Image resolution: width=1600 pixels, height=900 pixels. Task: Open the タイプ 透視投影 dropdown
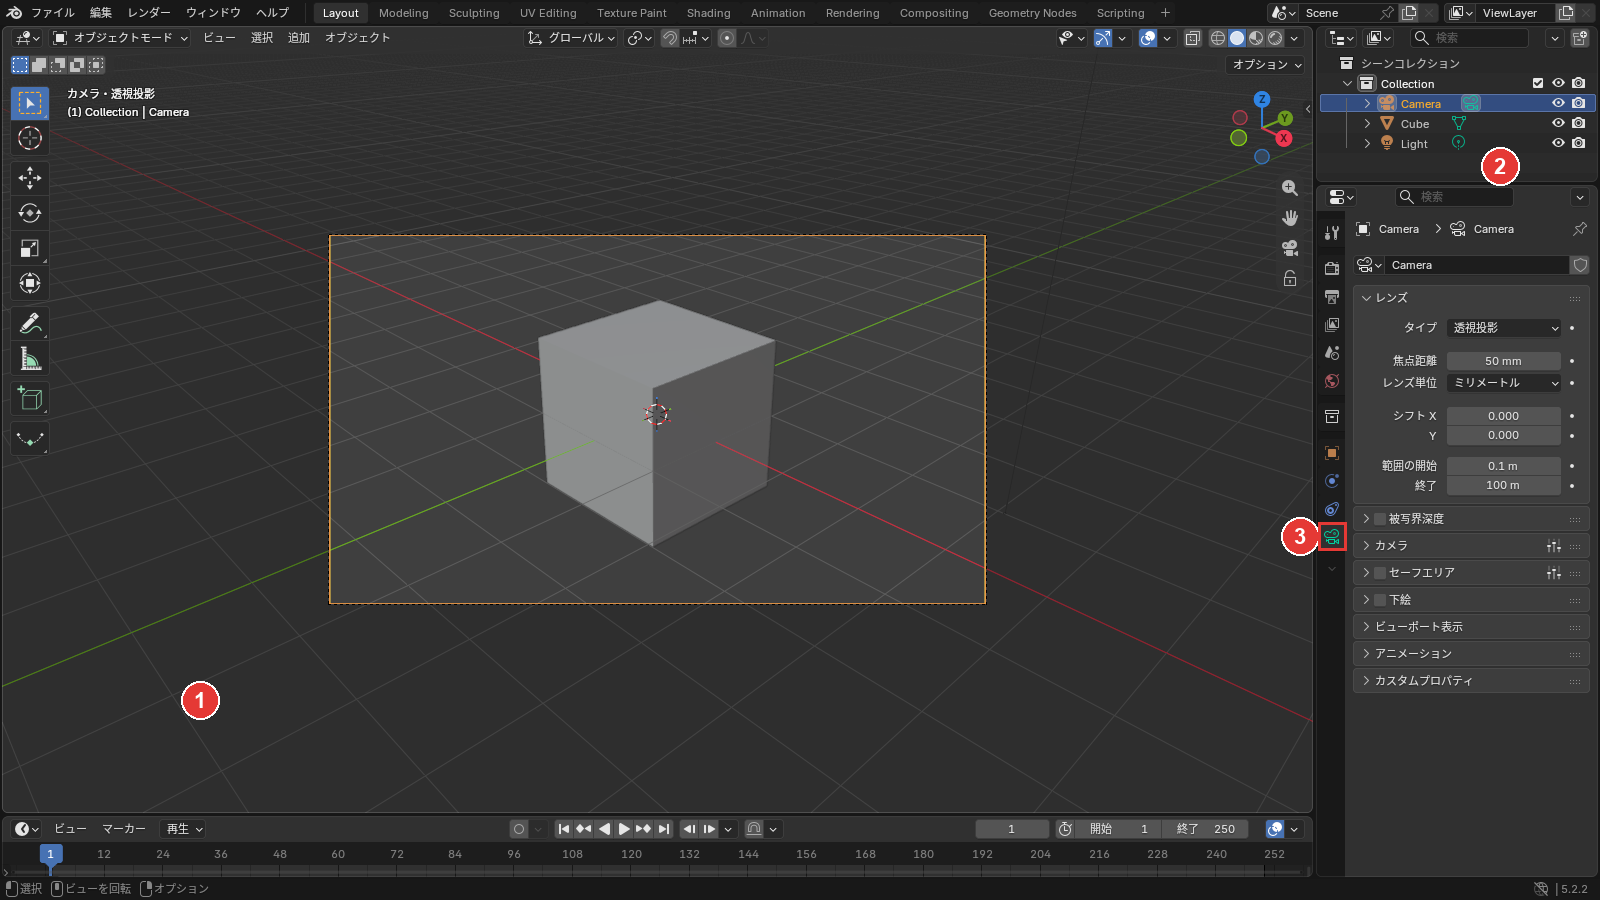pyautogui.click(x=1504, y=328)
